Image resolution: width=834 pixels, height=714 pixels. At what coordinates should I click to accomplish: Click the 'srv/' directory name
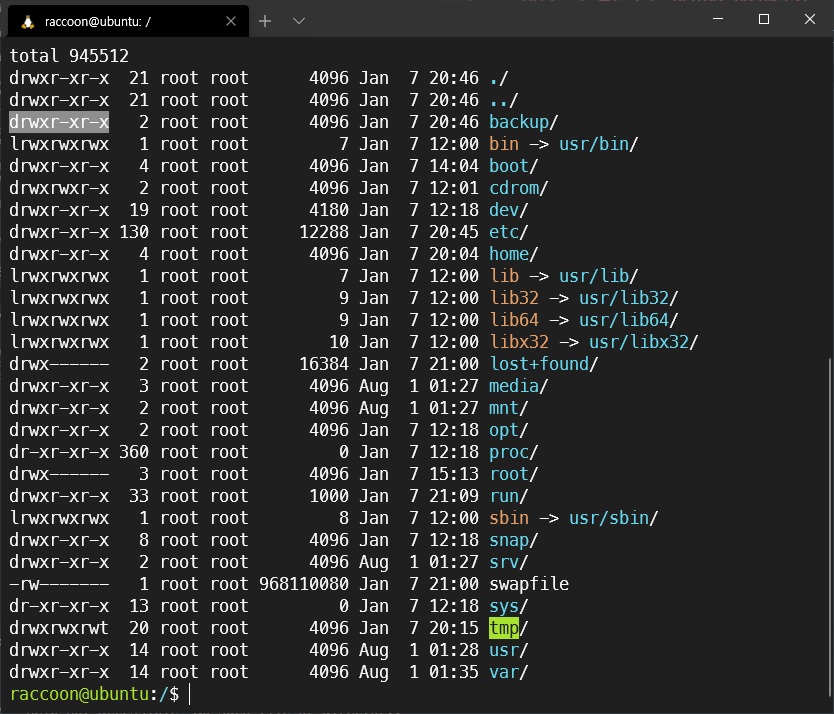click(x=508, y=562)
